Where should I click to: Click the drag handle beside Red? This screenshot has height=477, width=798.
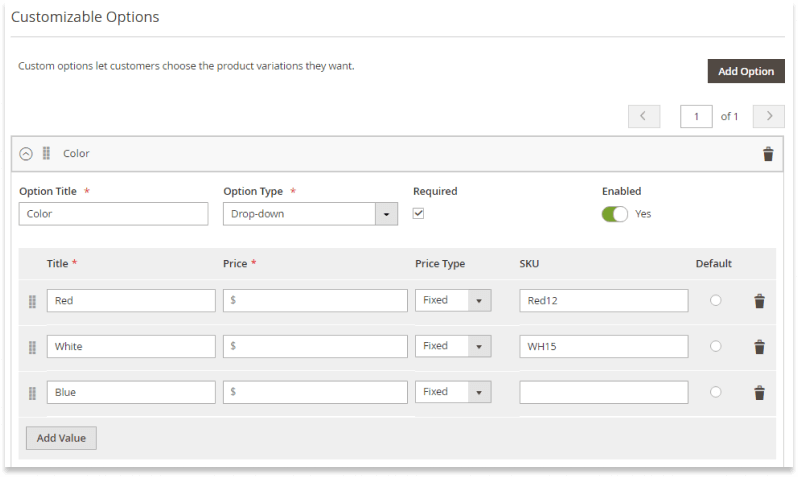pos(32,301)
